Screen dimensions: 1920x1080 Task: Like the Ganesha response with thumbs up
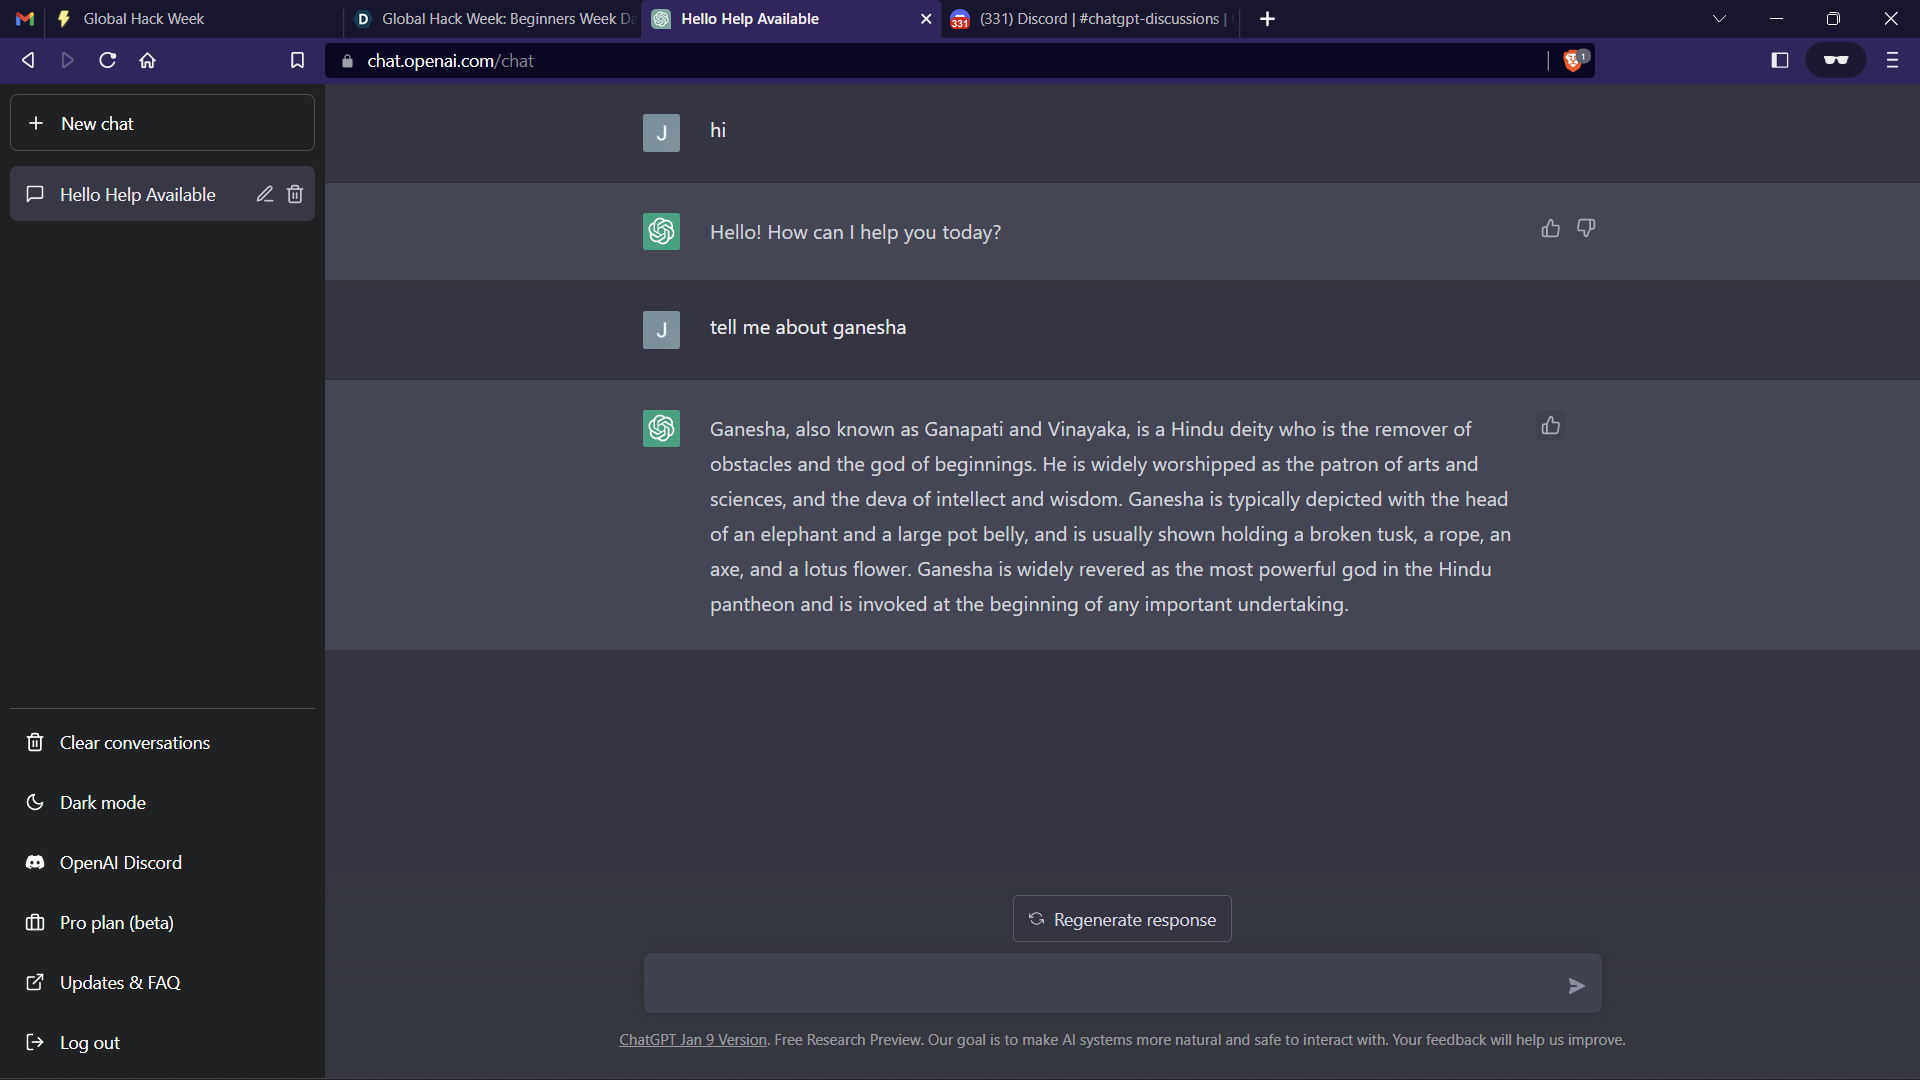tap(1550, 426)
